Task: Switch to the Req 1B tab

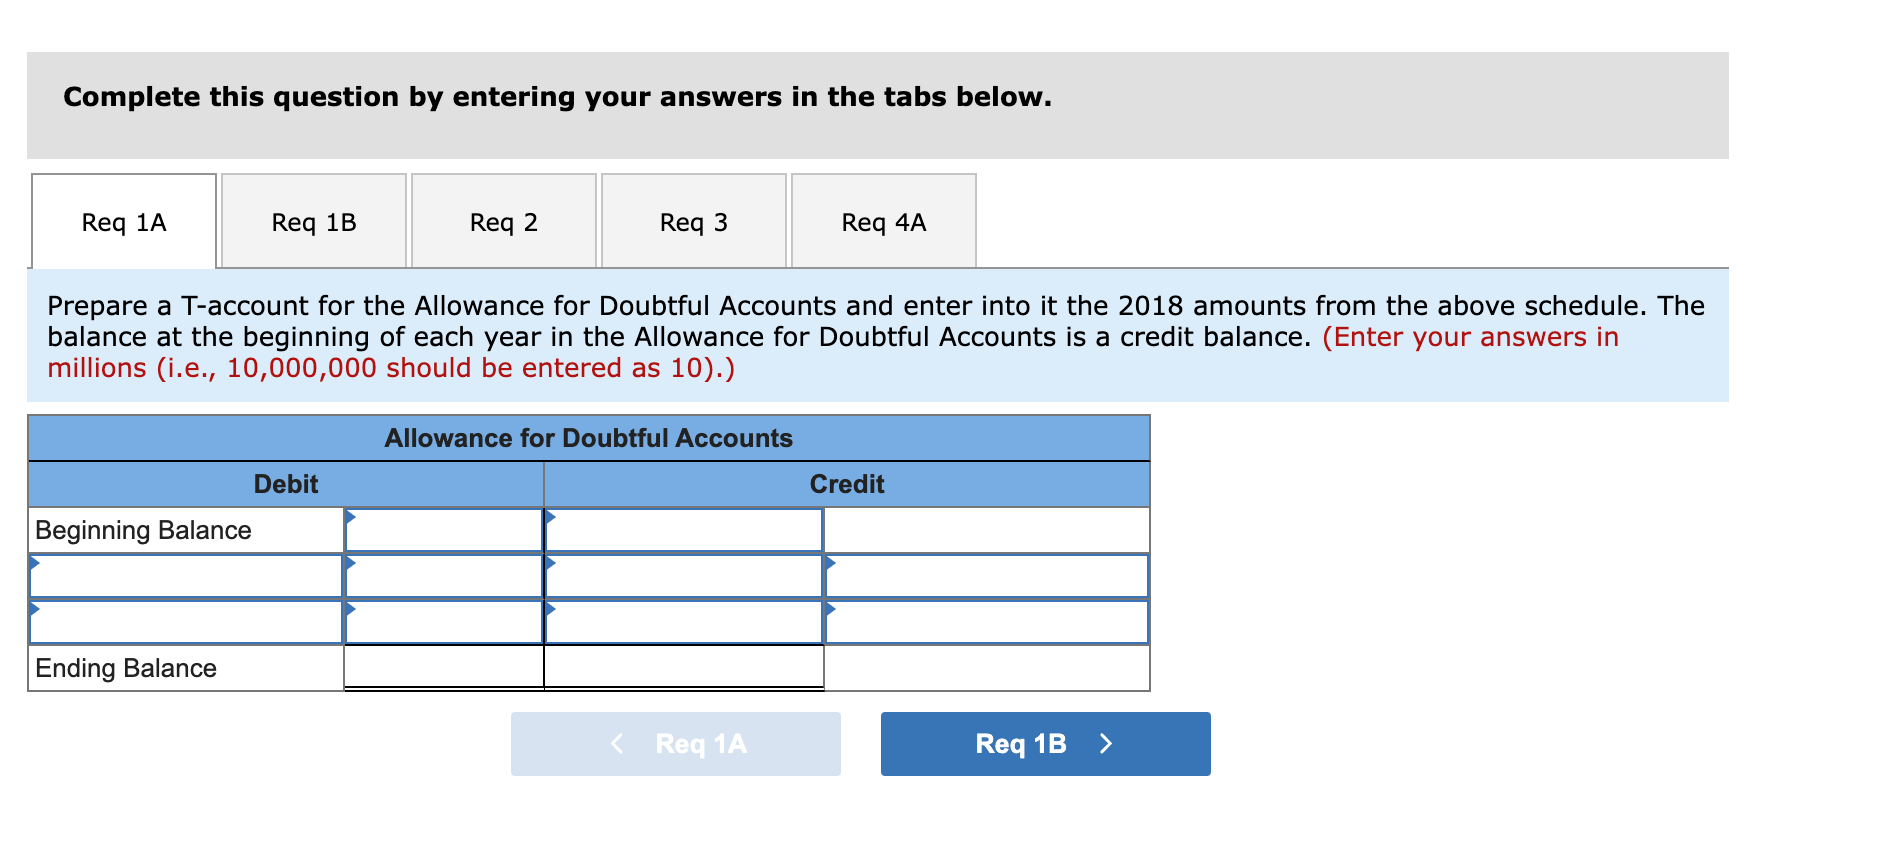Action: click(x=313, y=221)
